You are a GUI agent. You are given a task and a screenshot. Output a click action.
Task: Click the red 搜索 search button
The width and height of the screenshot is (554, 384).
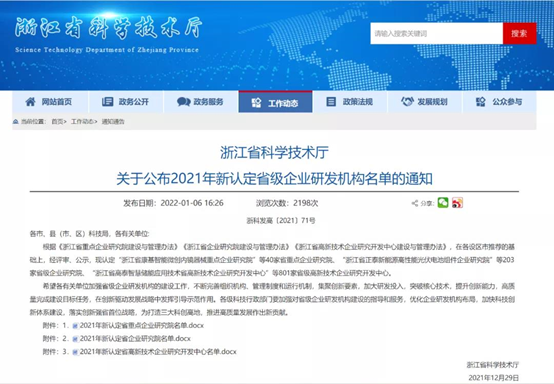519,33
